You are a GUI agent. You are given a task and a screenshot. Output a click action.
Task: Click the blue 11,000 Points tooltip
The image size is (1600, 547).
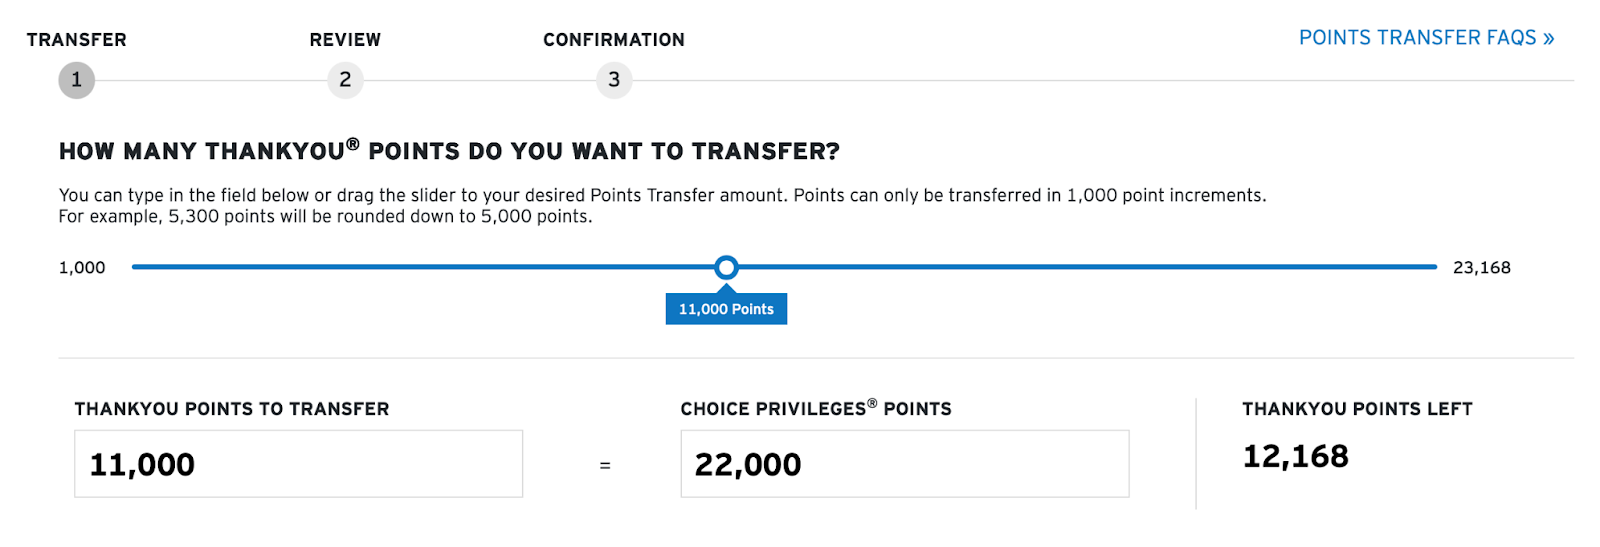726,309
